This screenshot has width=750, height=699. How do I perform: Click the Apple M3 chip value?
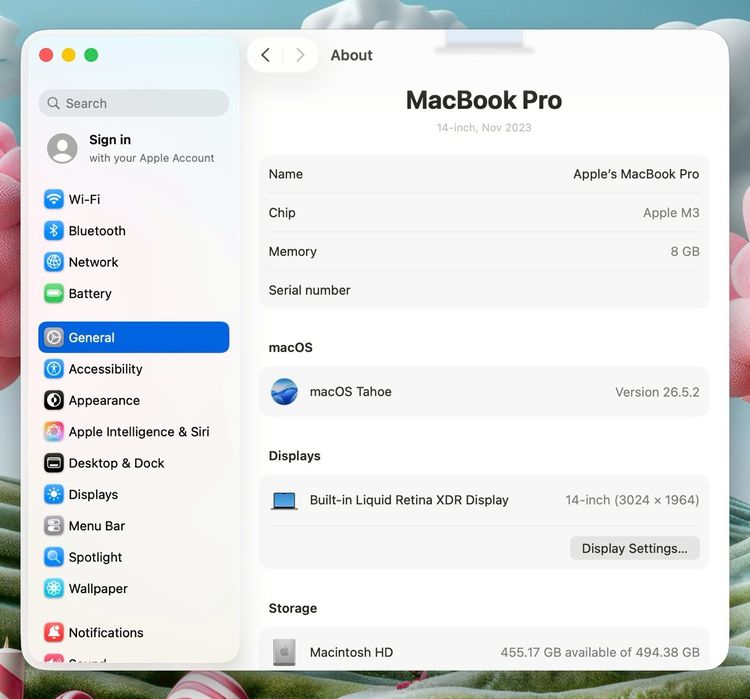[x=671, y=213]
